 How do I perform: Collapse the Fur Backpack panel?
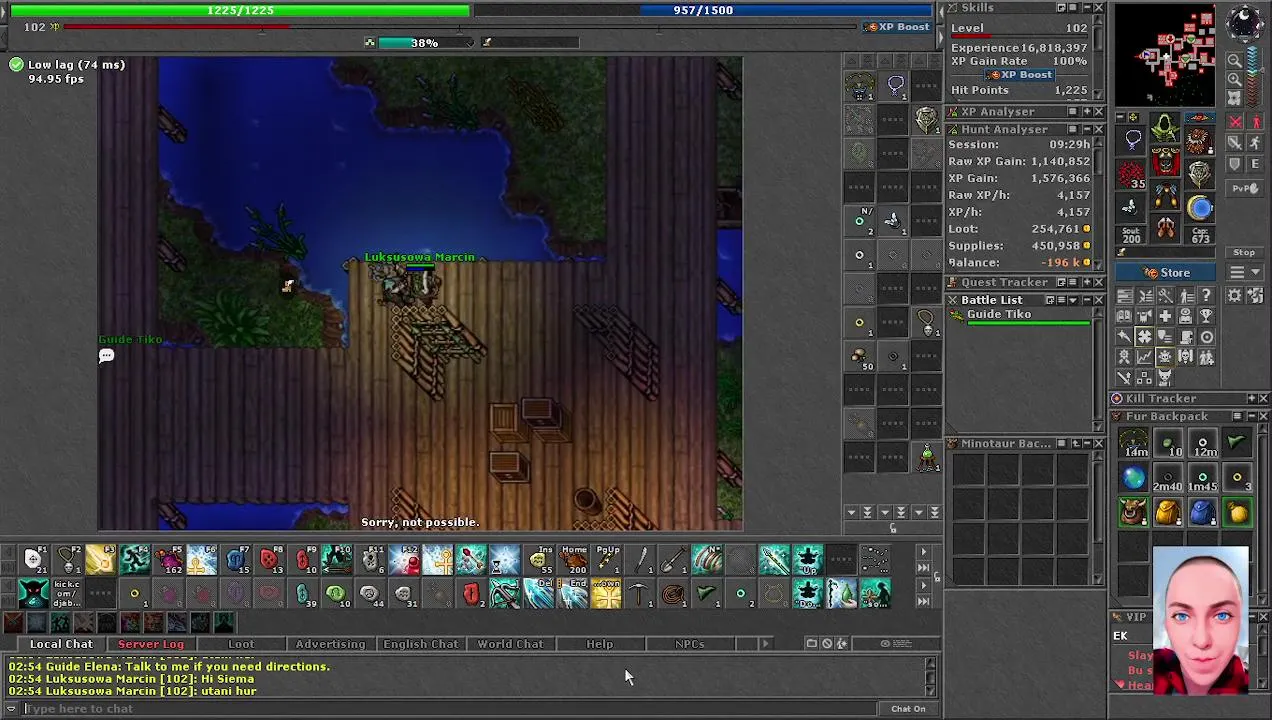(x=1249, y=417)
